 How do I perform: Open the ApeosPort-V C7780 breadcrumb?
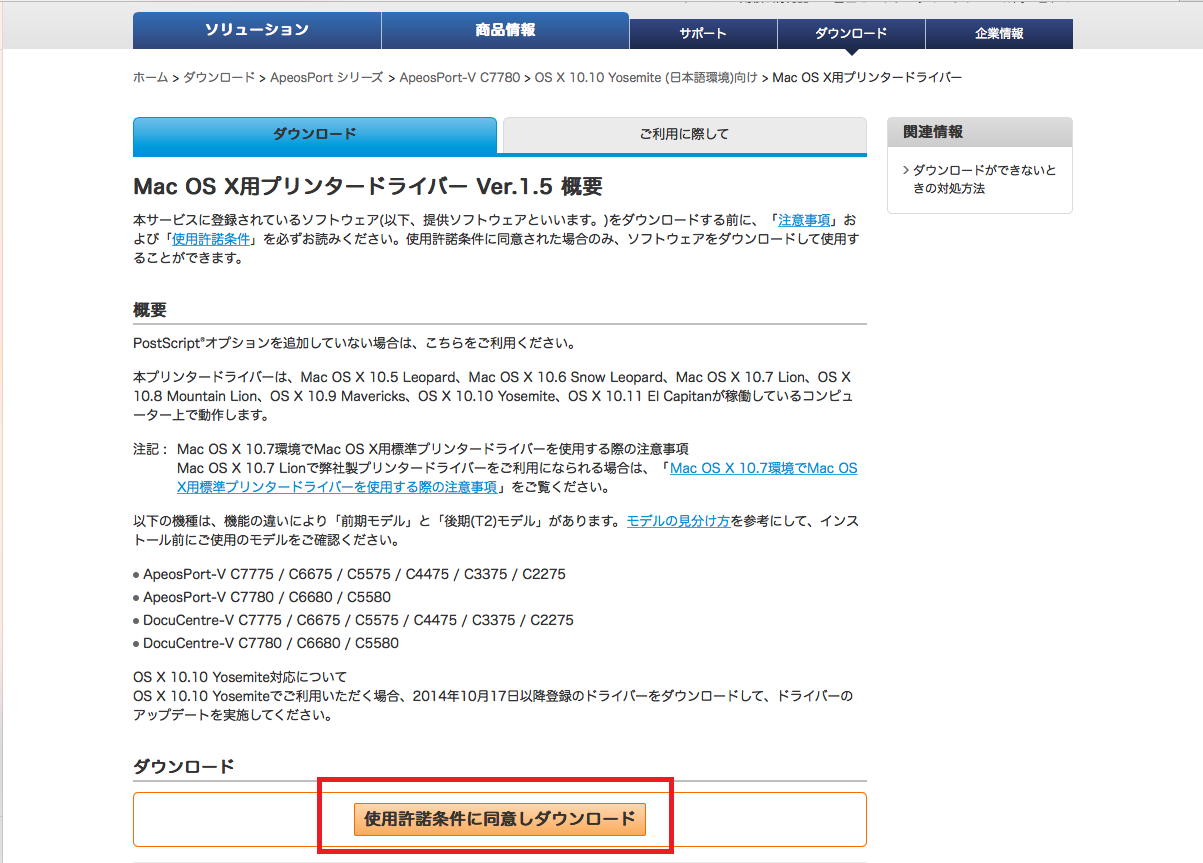460,77
